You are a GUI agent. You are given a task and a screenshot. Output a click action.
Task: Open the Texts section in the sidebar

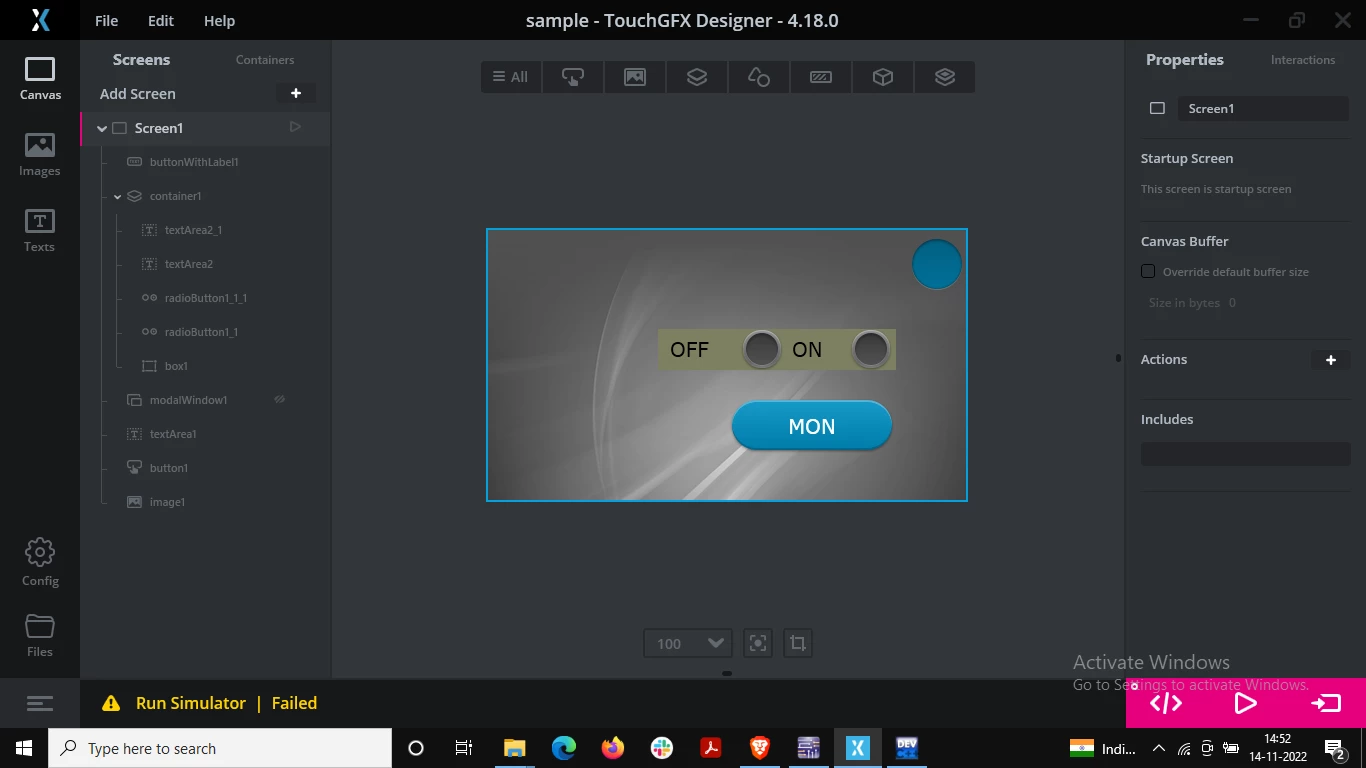40,231
